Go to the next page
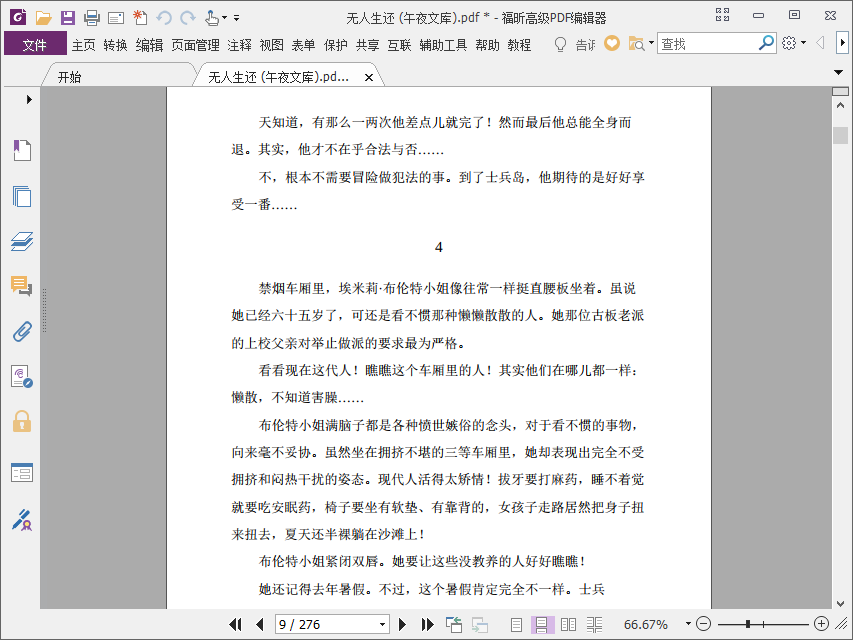The image size is (853, 640). pos(403,624)
